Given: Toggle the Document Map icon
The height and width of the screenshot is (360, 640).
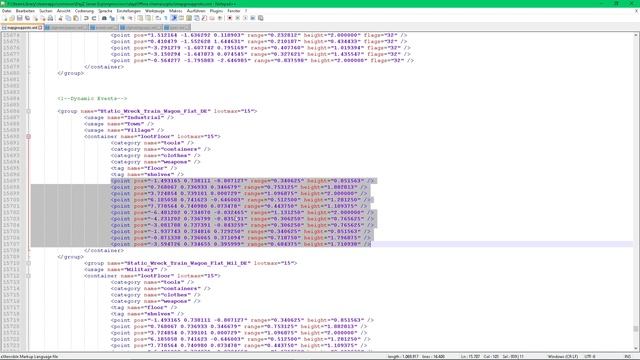Looking at the screenshot, I should pos(189,18).
